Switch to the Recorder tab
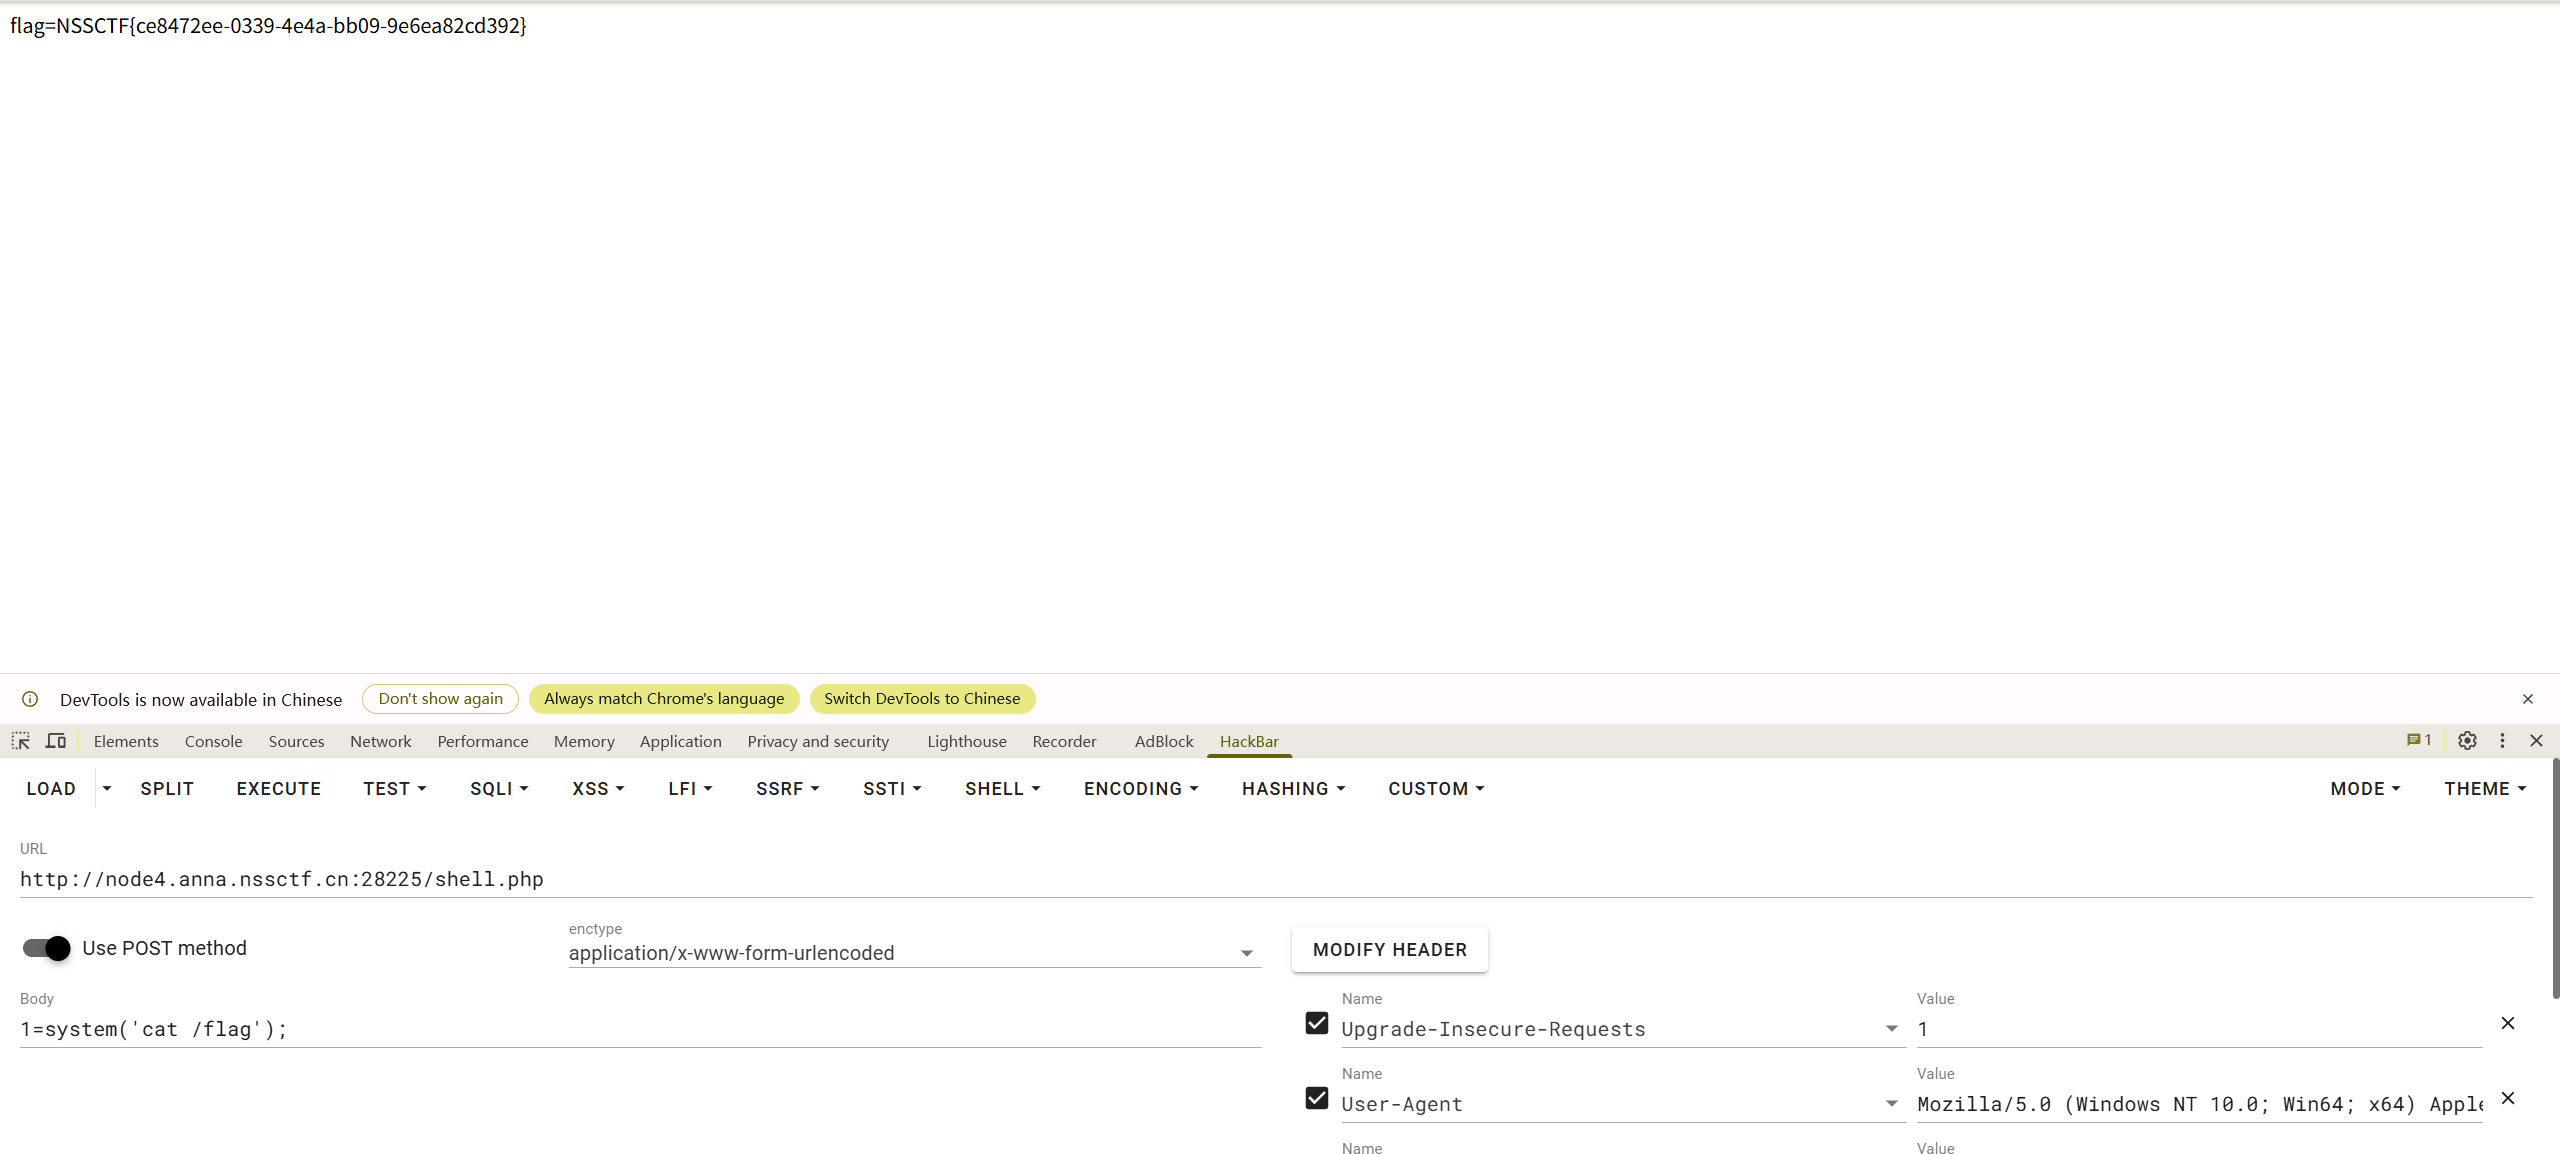The width and height of the screenshot is (2560, 1154). (1064, 741)
